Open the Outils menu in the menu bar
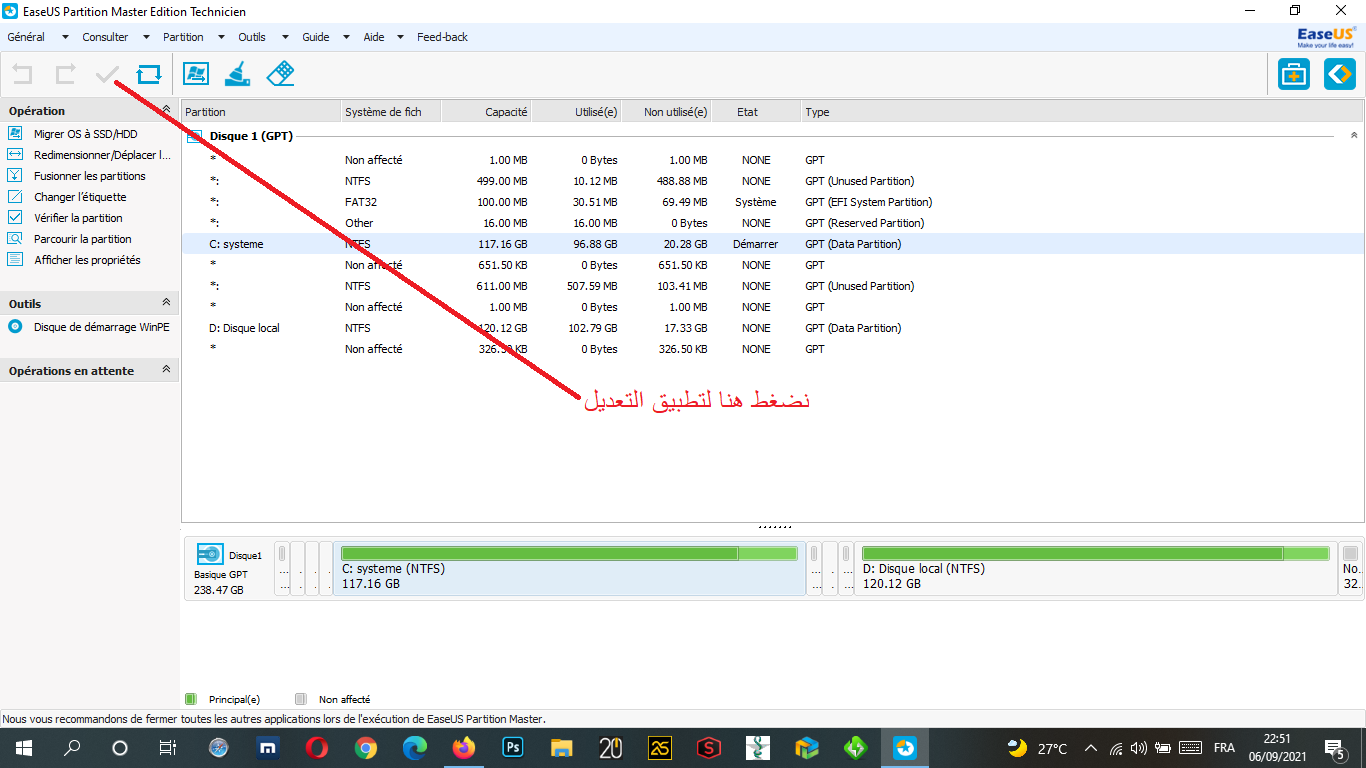 (x=252, y=37)
